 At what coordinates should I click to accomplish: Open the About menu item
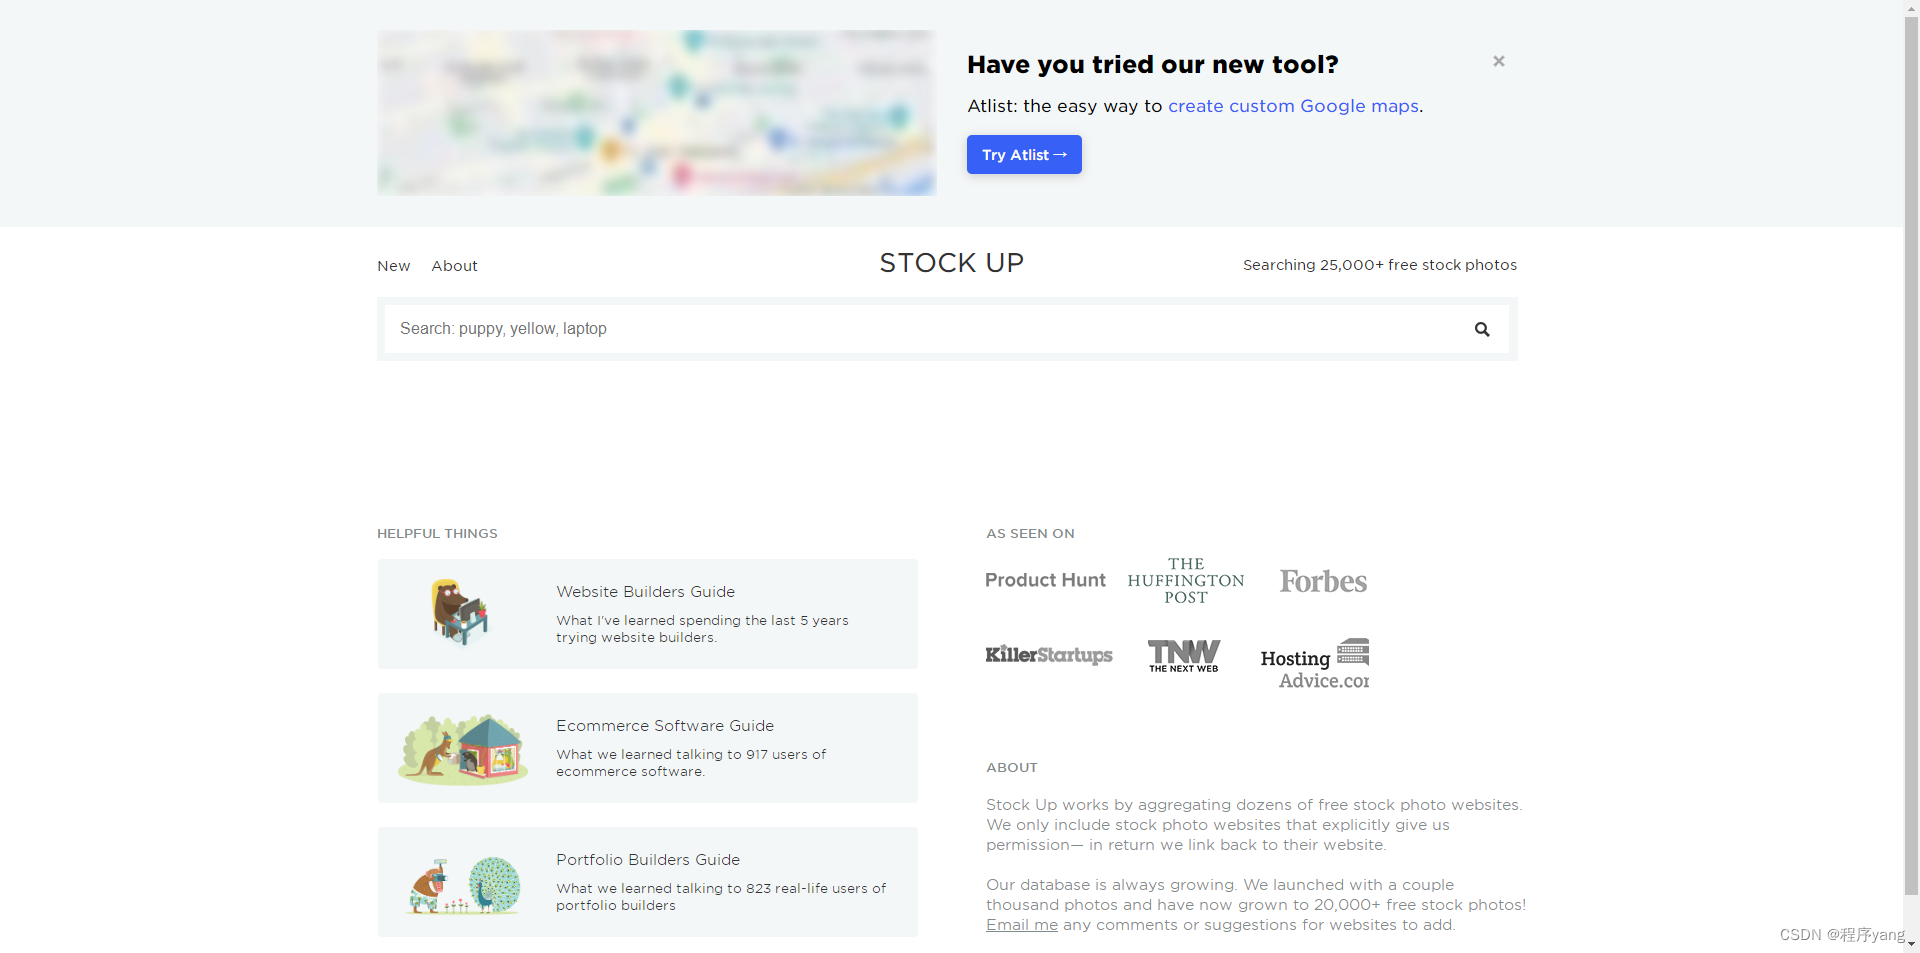455,266
